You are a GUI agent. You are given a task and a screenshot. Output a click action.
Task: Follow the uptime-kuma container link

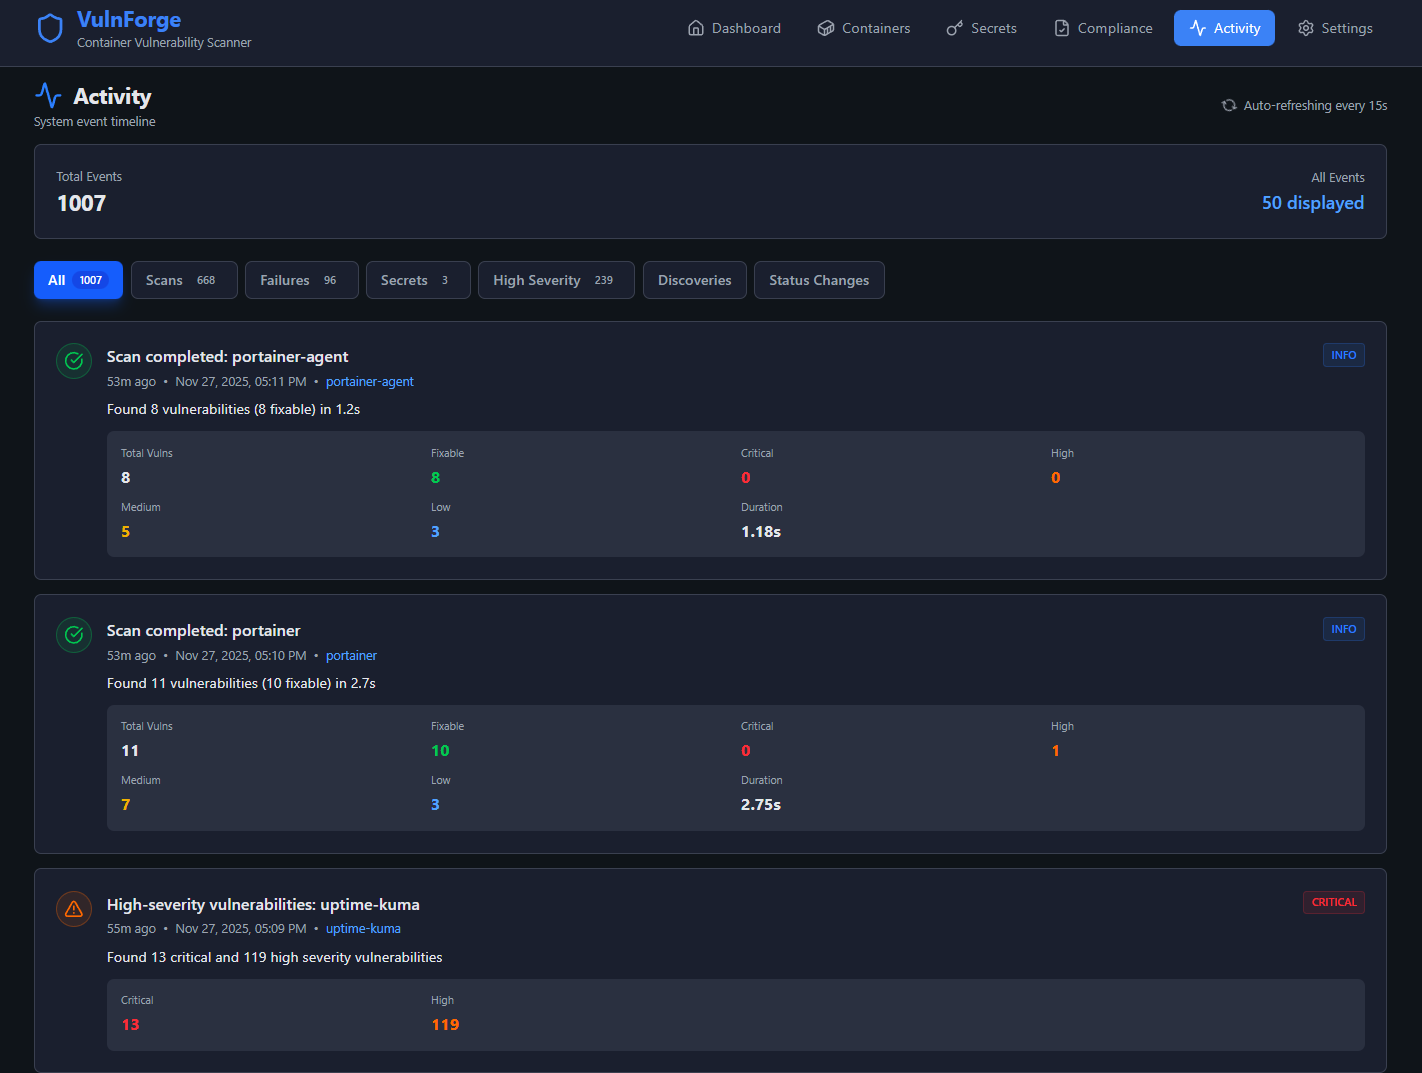click(x=363, y=929)
